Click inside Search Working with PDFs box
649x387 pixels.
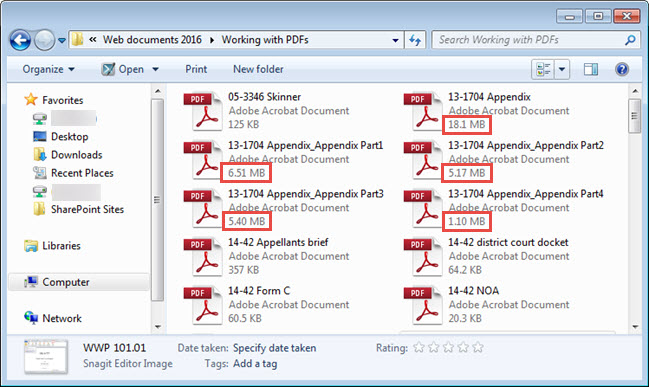[530, 40]
